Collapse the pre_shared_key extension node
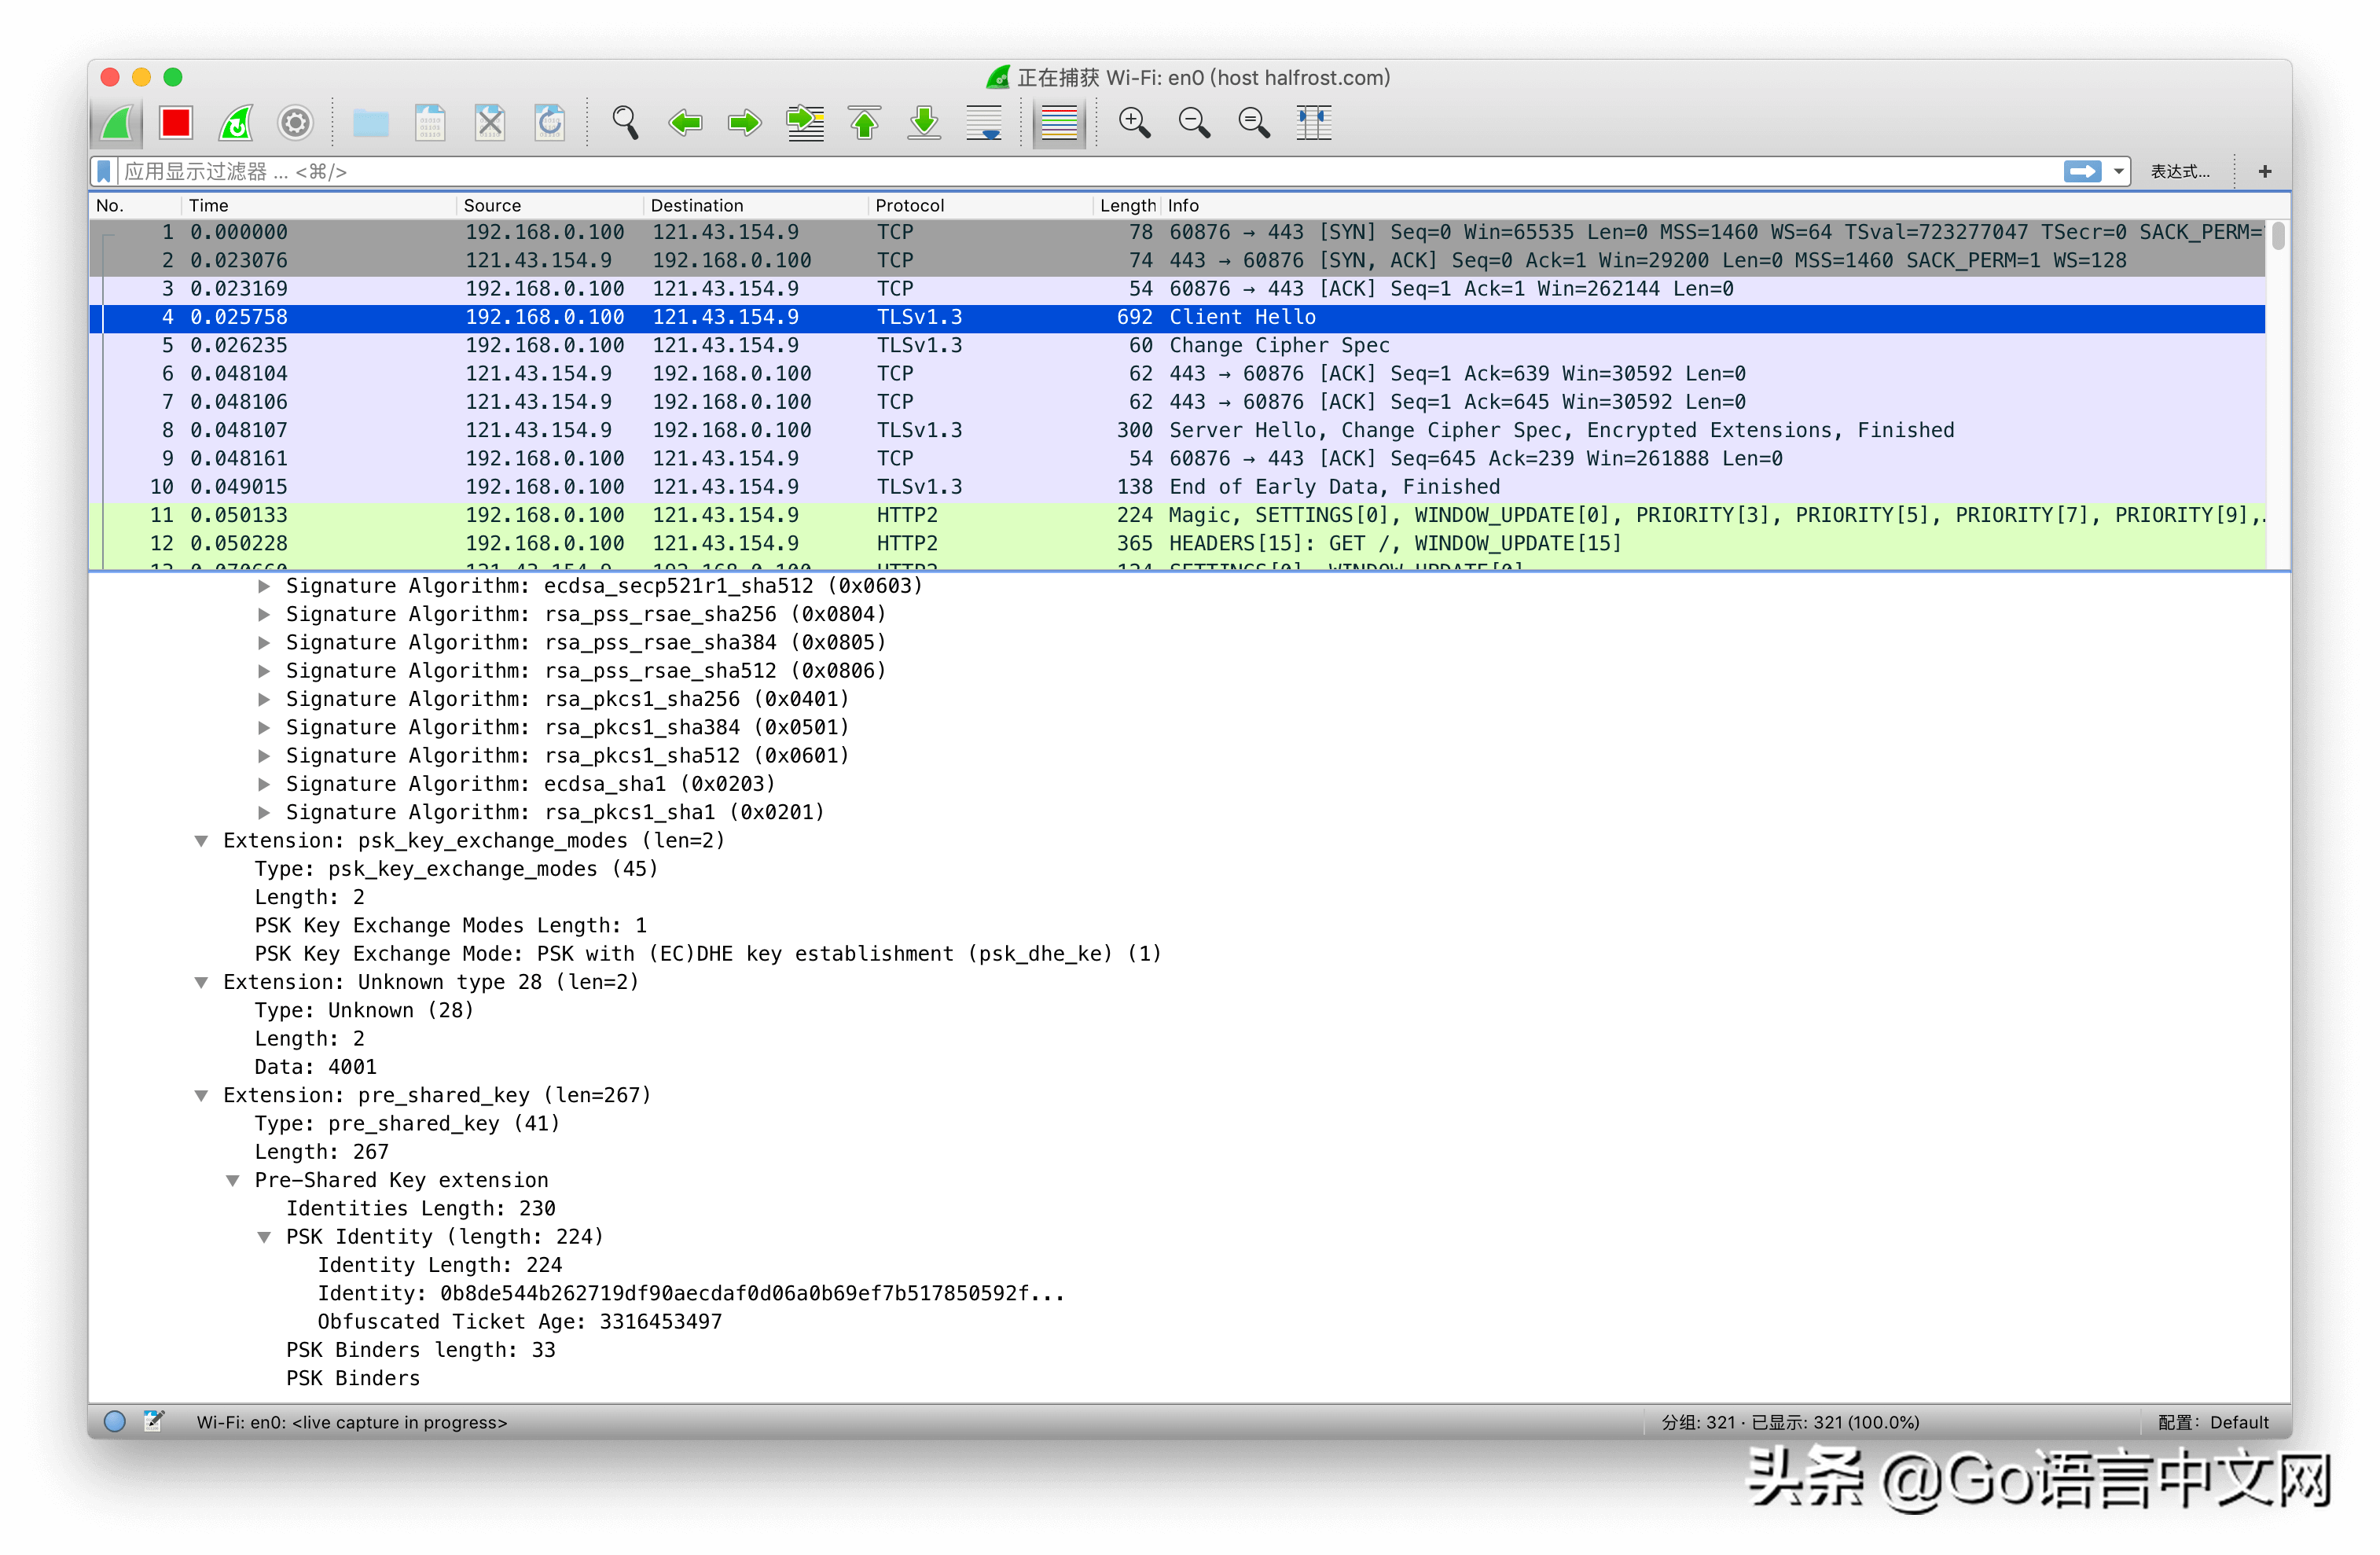 click(x=201, y=1096)
